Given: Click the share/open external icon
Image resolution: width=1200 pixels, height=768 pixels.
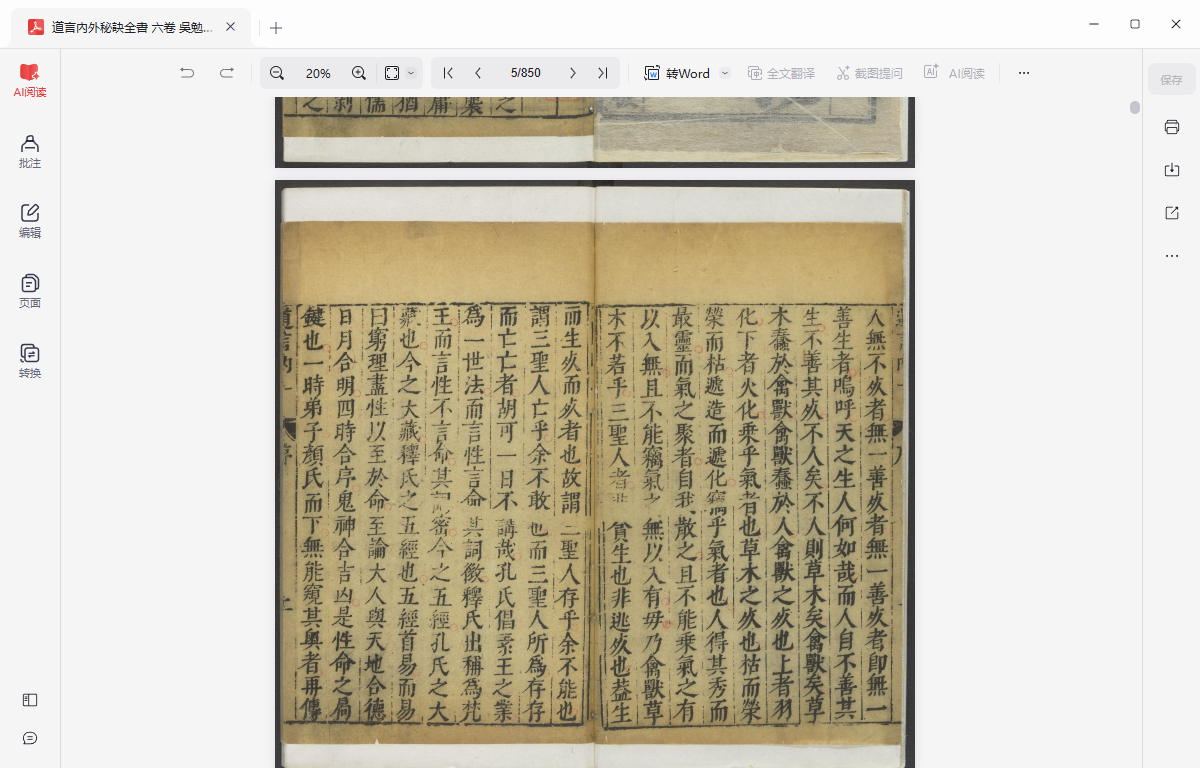Looking at the screenshot, I should coord(1172,213).
